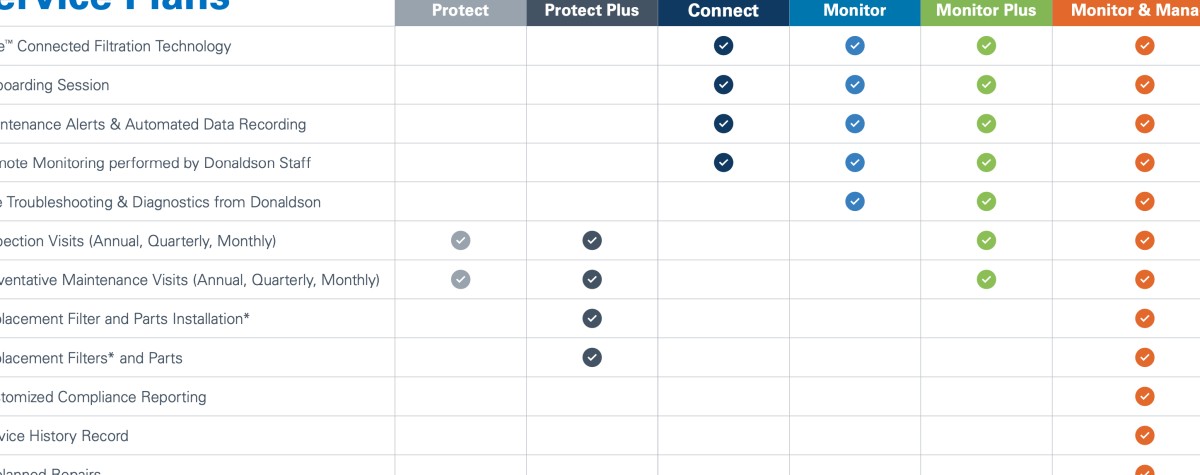Screen dimensions: 1200x475
Task: Click Protect Plus checkmark for Filter and Parts Installation
Action: (x=592, y=319)
